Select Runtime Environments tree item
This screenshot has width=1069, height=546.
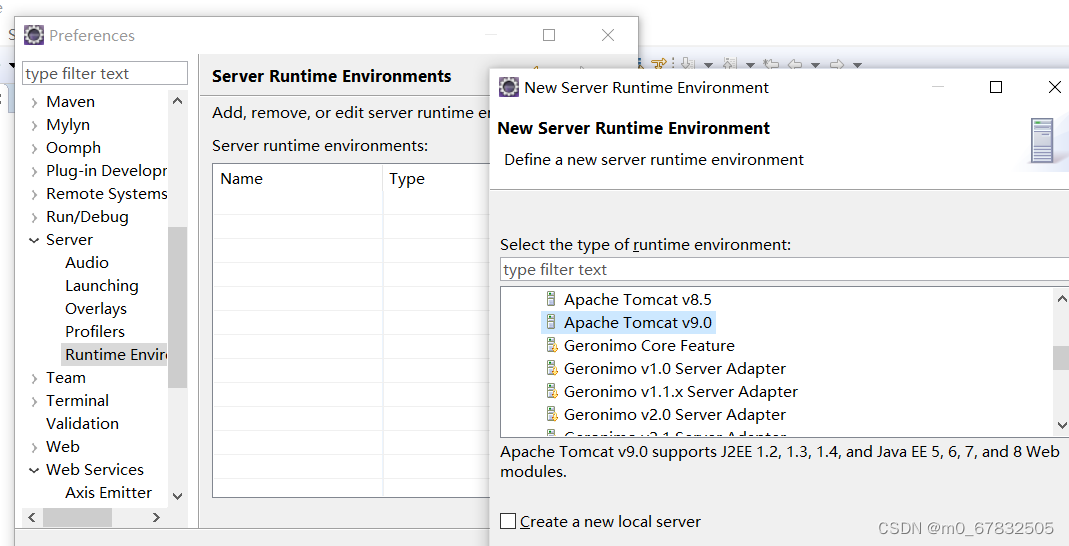[115, 354]
